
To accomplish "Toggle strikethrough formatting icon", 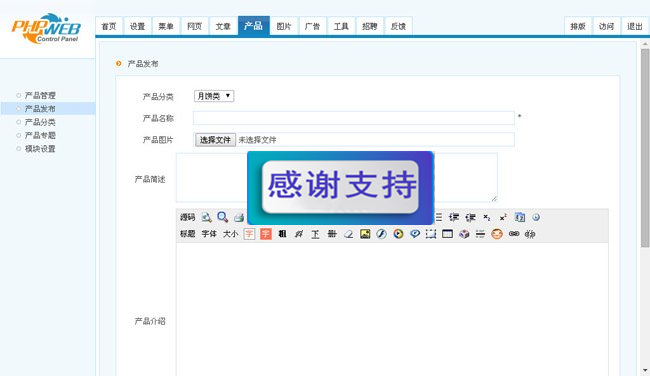I will pyautogui.click(x=332, y=234).
